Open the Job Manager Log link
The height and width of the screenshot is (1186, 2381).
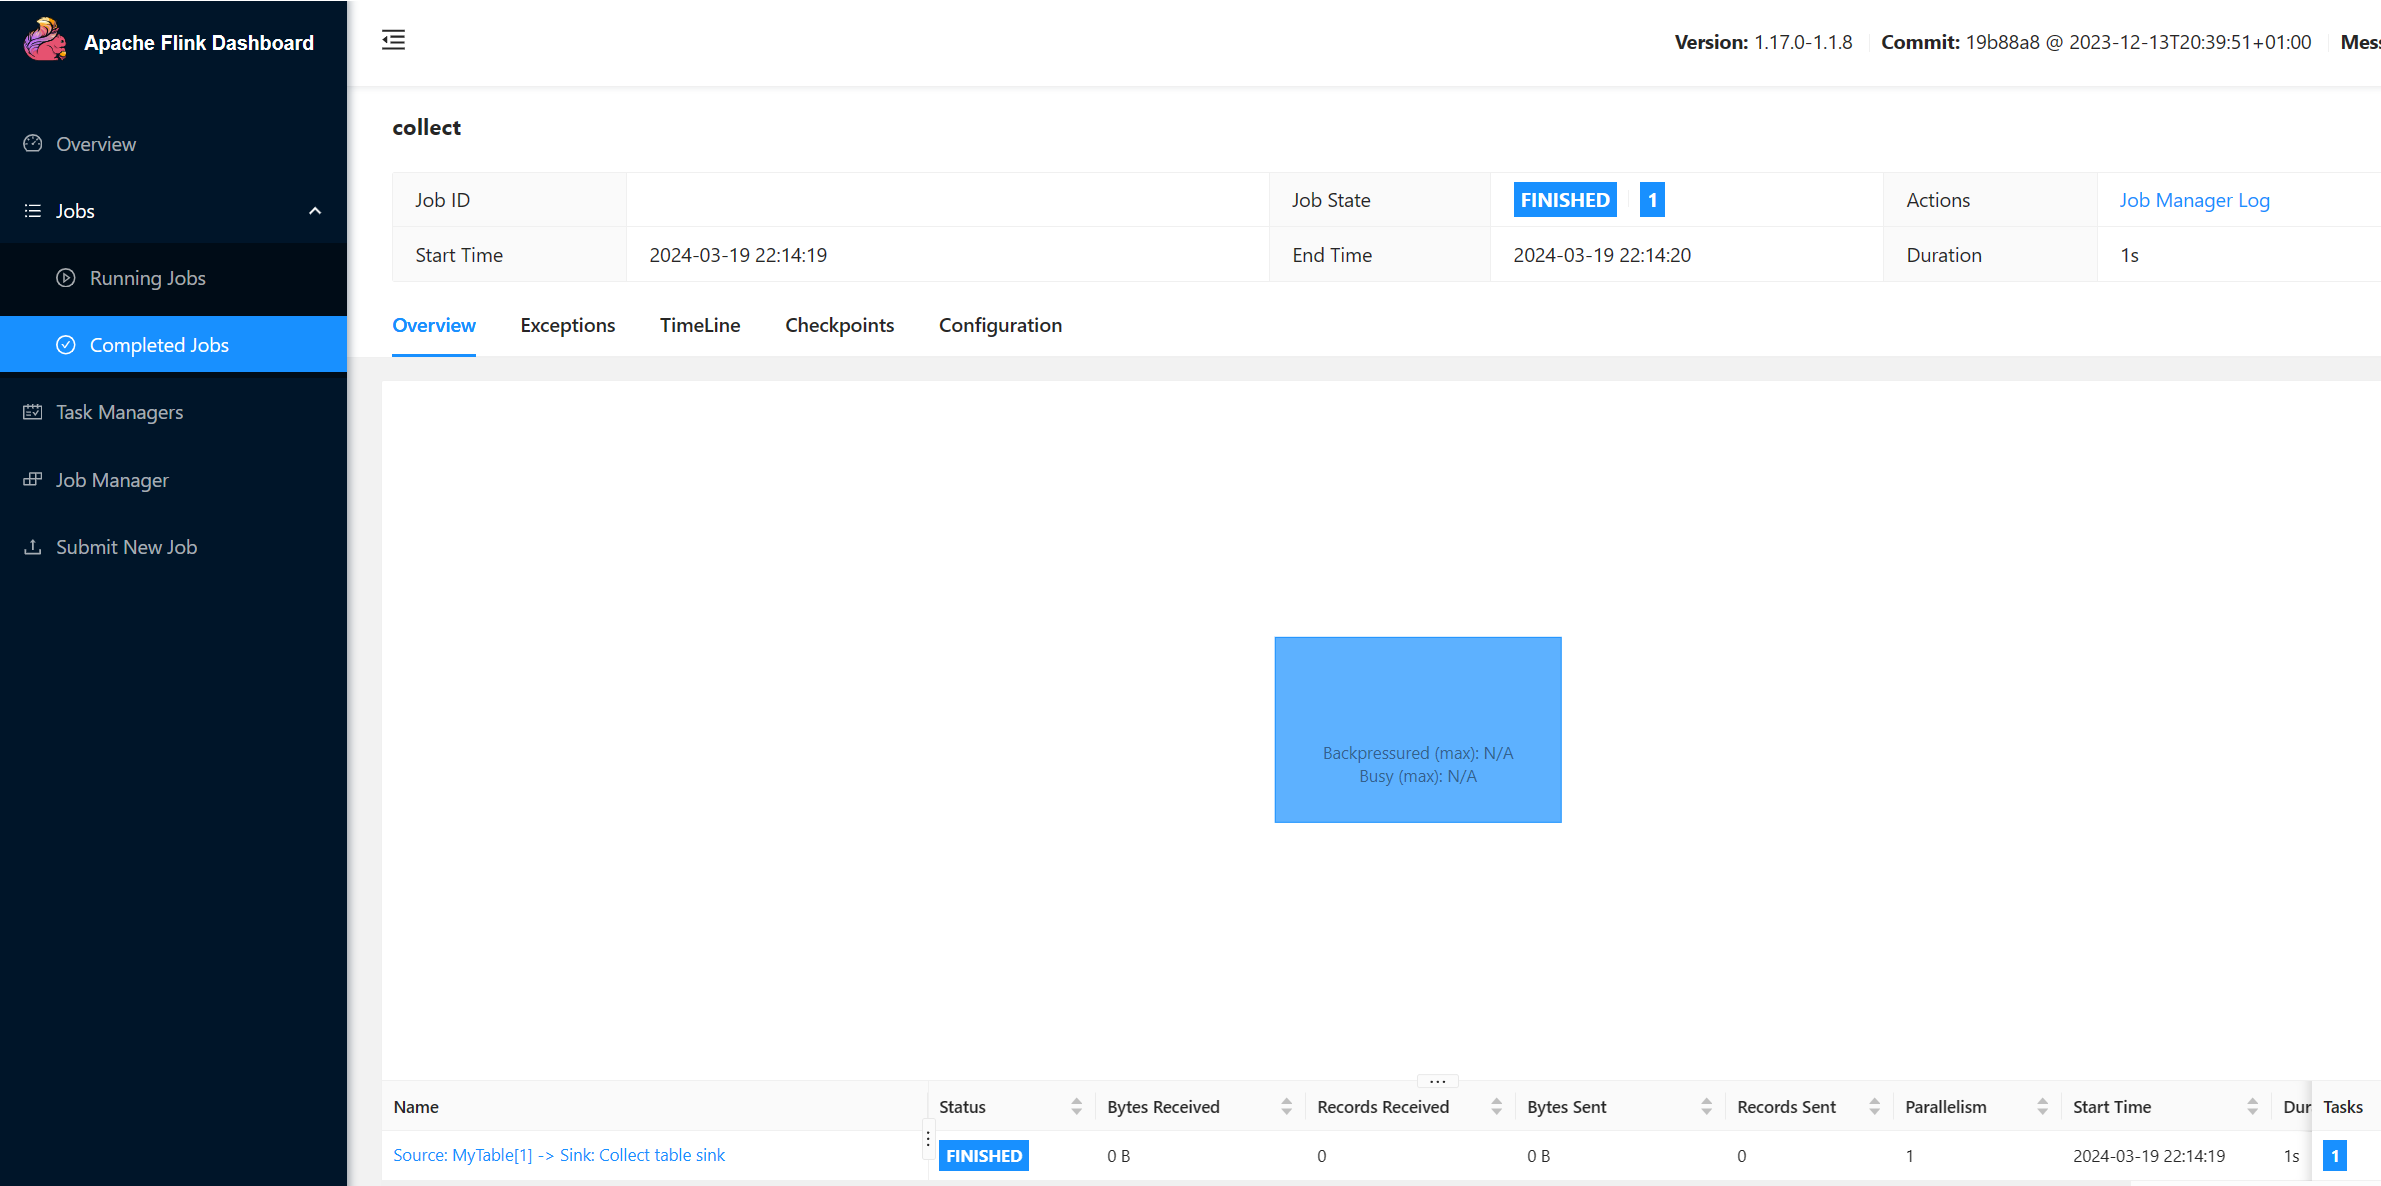click(x=2194, y=200)
